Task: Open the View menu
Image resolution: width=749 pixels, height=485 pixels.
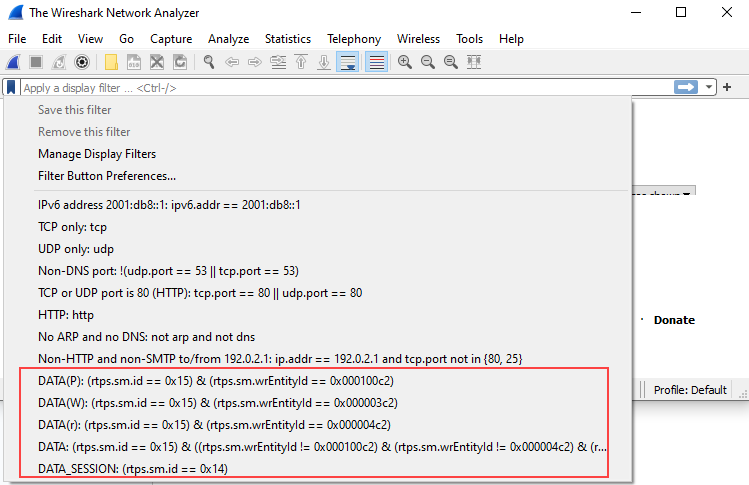Action: click(x=90, y=39)
